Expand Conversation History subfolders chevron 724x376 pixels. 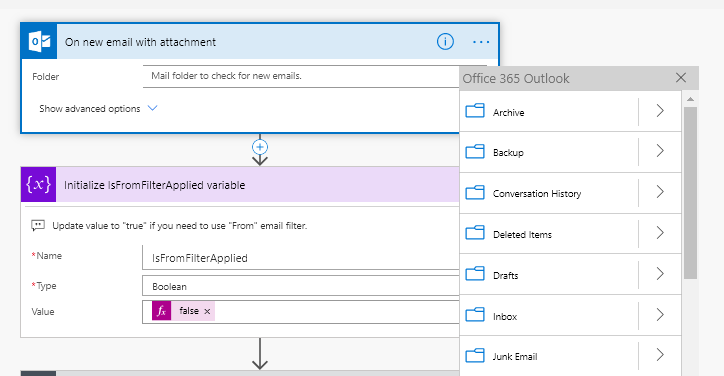tap(660, 192)
